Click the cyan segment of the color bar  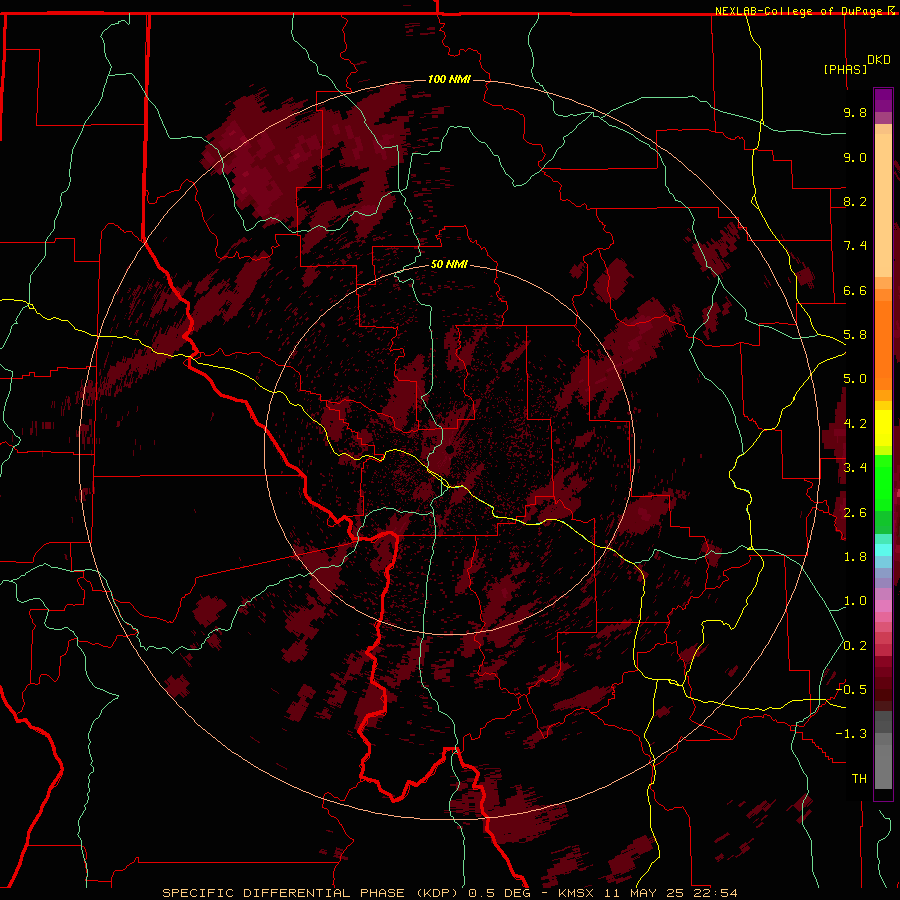click(x=883, y=549)
